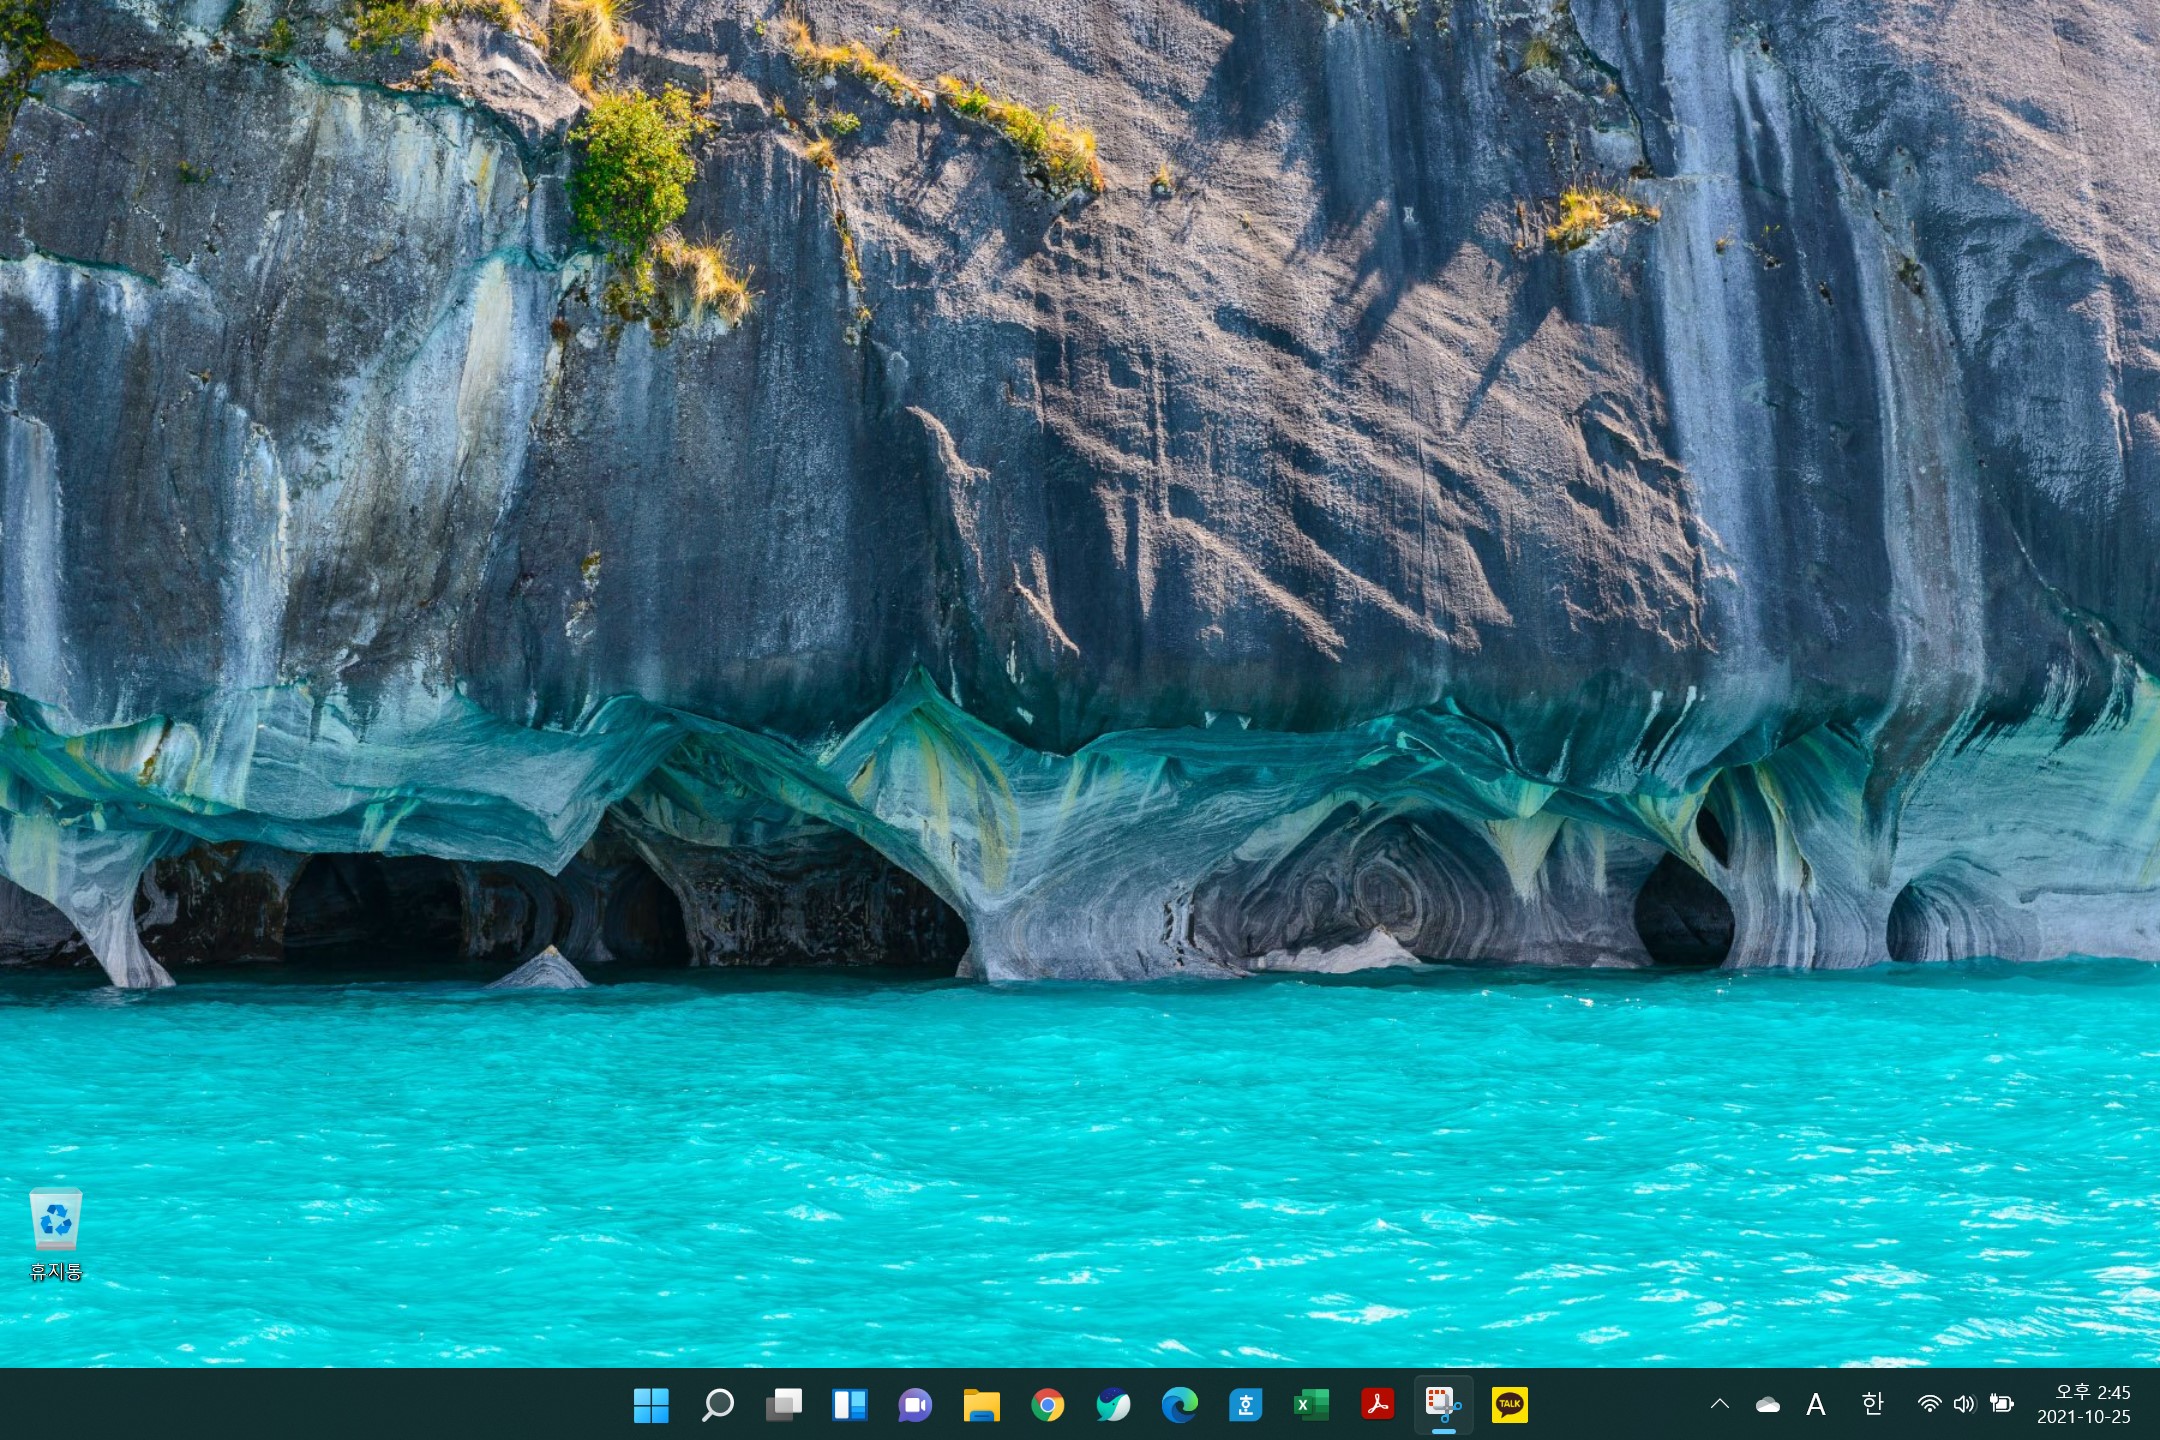Viewport: 2160px width, 1440px height.
Task: Launch Microsoft Edge from taskbar
Action: tap(1179, 1405)
